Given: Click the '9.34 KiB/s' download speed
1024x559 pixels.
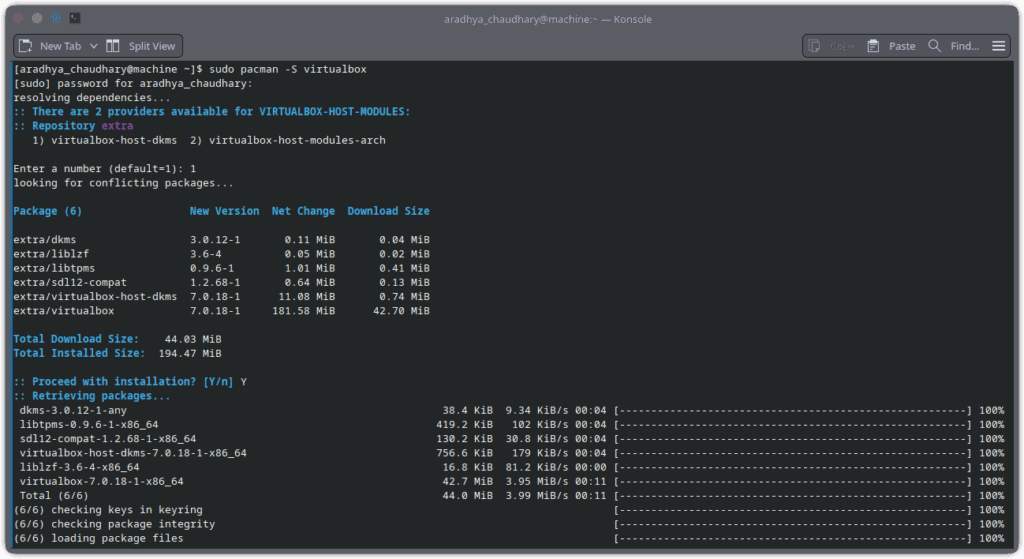Looking at the screenshot, I should pyautogui.click(x=536, y=411).
